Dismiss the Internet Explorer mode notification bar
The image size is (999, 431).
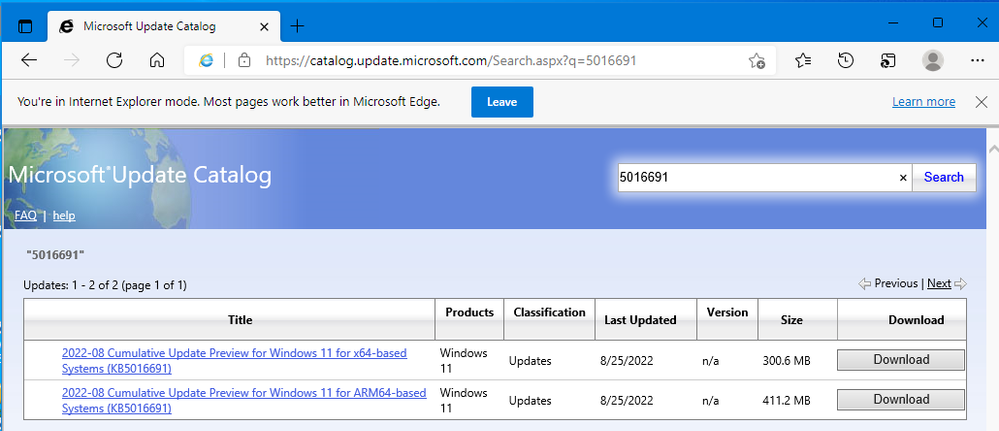click(981, 102)
